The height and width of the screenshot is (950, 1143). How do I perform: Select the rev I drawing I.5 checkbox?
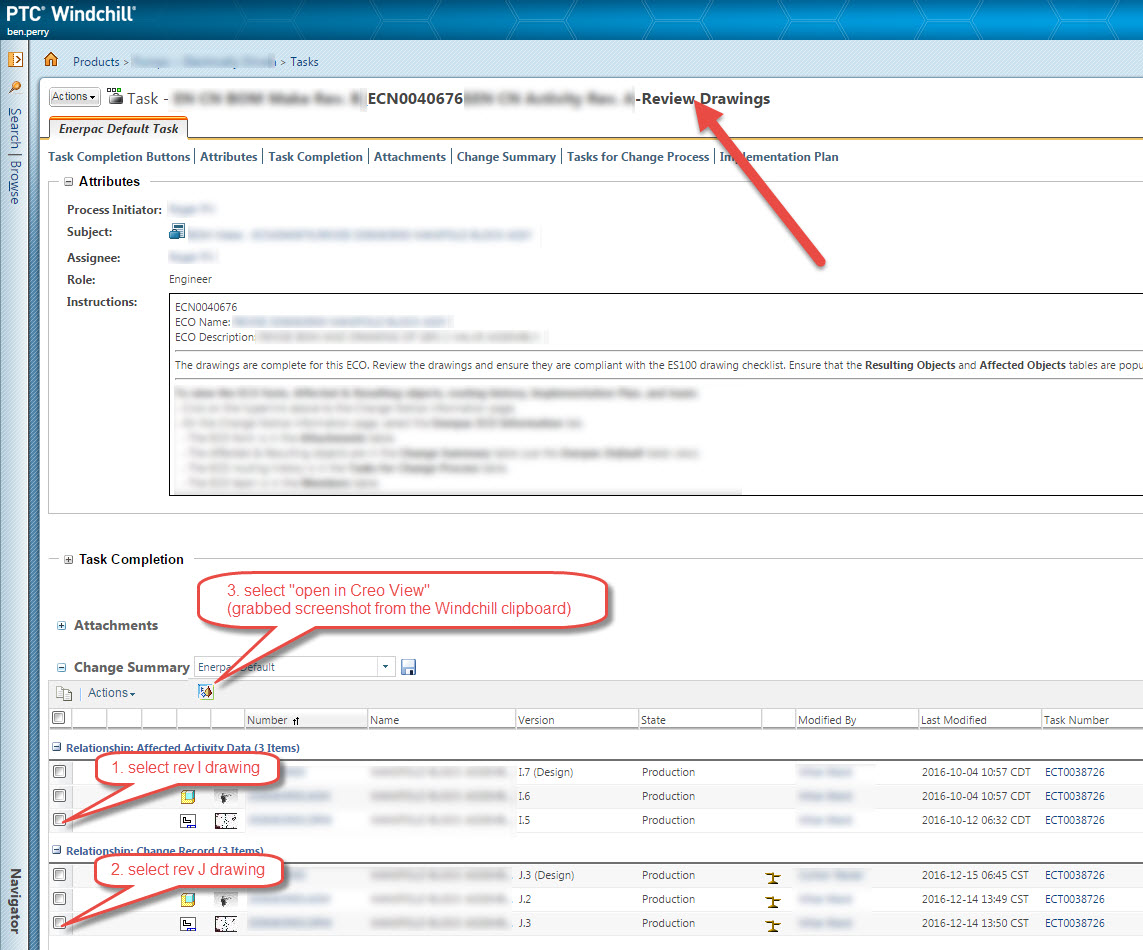point(60,819)
